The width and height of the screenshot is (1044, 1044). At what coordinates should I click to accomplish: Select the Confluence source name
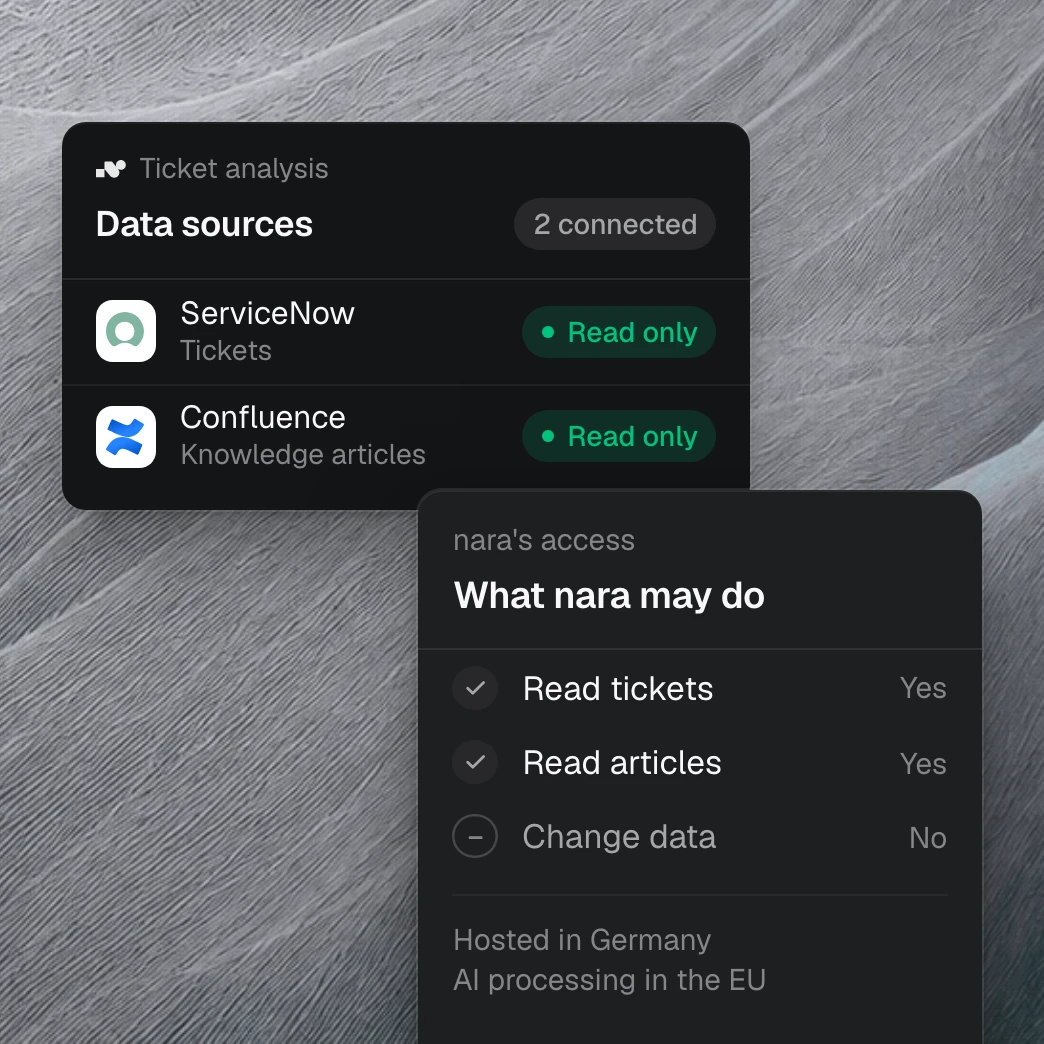[x=263, y=418]
